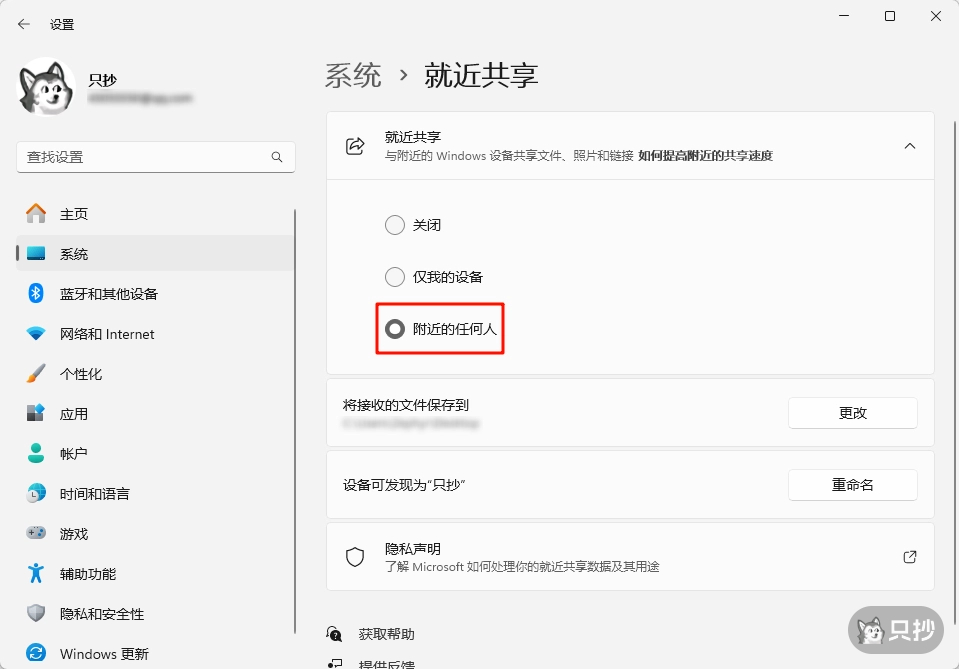Click 系统 in the breadcrumb navigation
Screen dimensions: 959x669
point(354,74)
